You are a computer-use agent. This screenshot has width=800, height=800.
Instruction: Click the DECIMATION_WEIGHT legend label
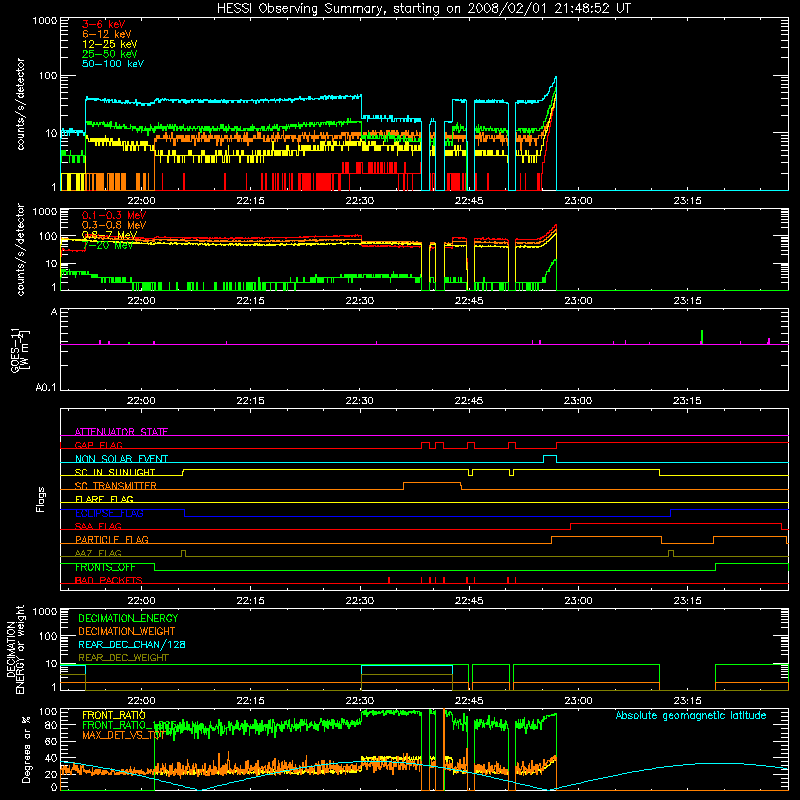(127, 631)
